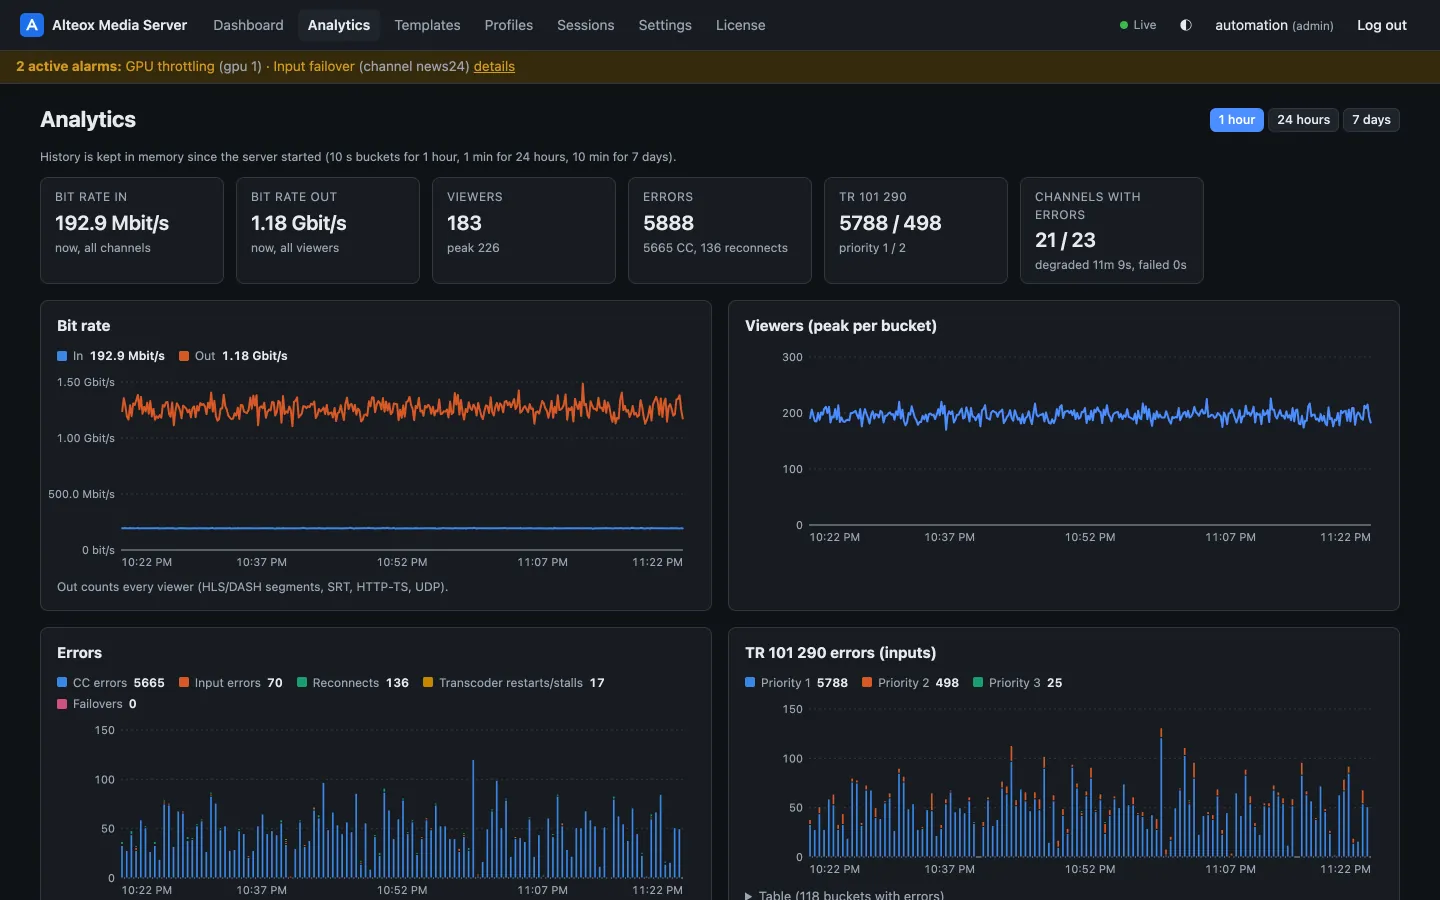Toggle Input errors legend entry
The image size is (1440, 900).
(231, 683)
